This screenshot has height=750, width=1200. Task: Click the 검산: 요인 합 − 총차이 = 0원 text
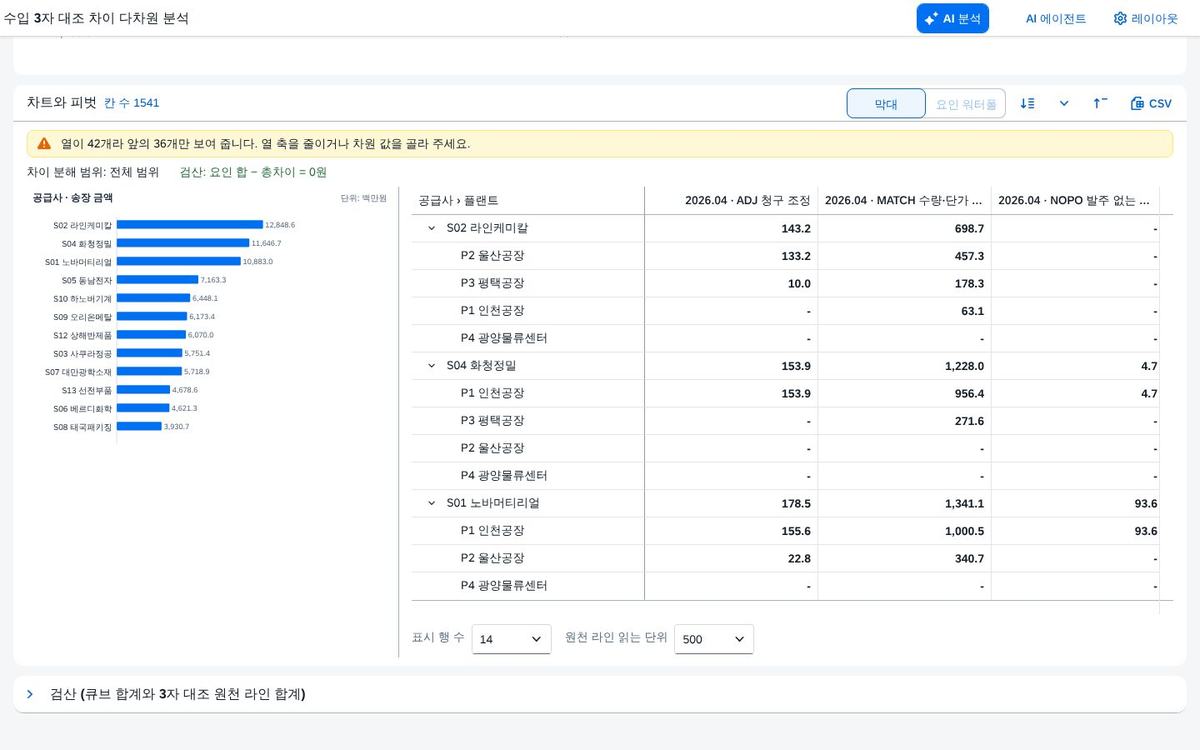(253, 172)
